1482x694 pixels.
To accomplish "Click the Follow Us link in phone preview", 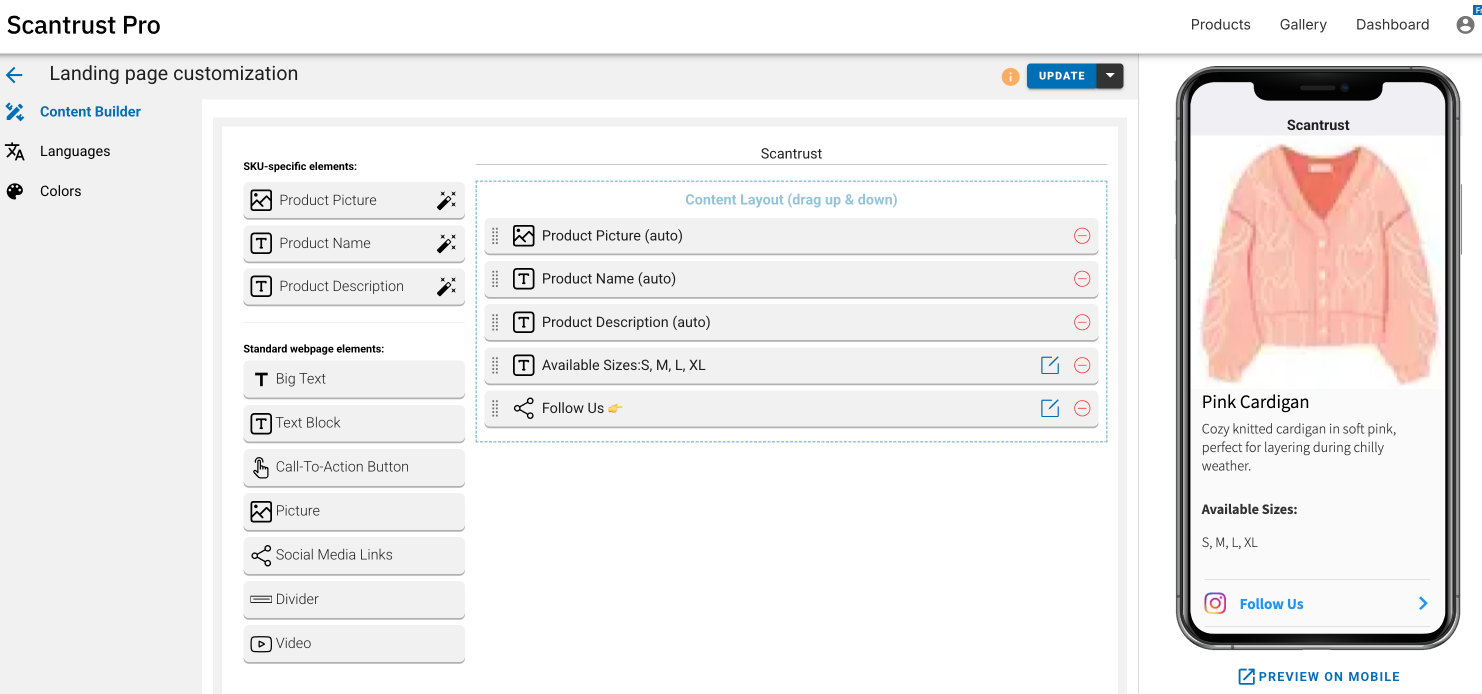I will point(1271,604).
